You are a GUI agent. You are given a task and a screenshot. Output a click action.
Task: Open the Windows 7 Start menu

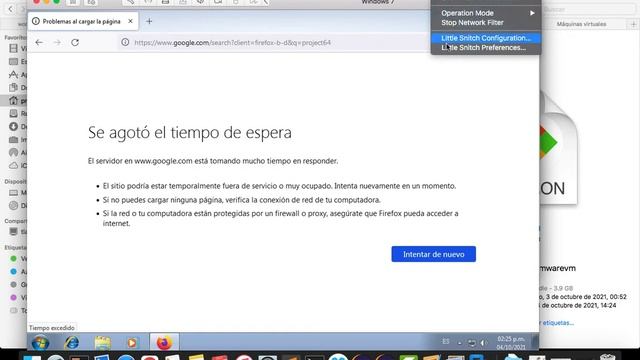point(40,342)
